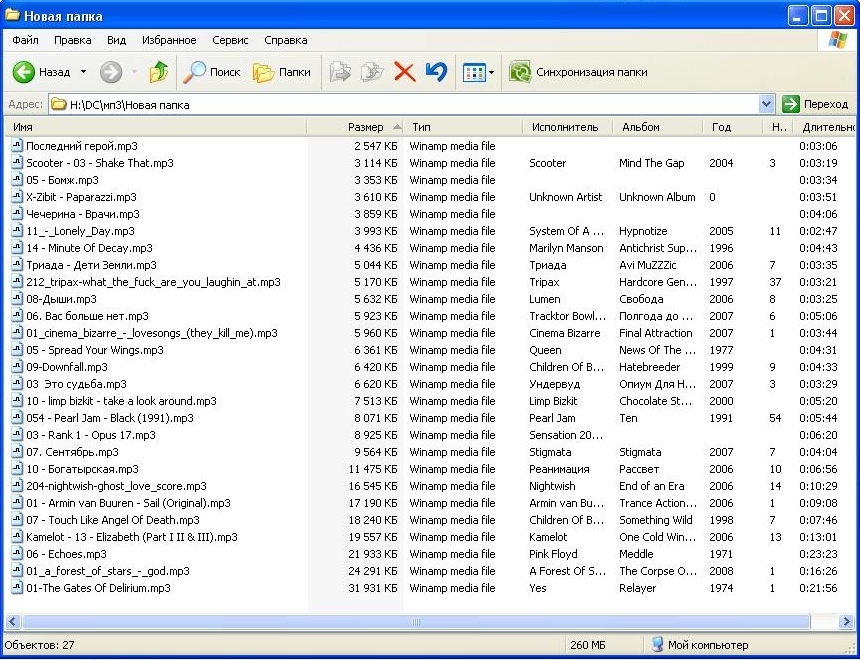Click file icon of Последний герой.mp3
Viewport: 860px width, 660px height.
pyautogui.click(x=17, y=146)
